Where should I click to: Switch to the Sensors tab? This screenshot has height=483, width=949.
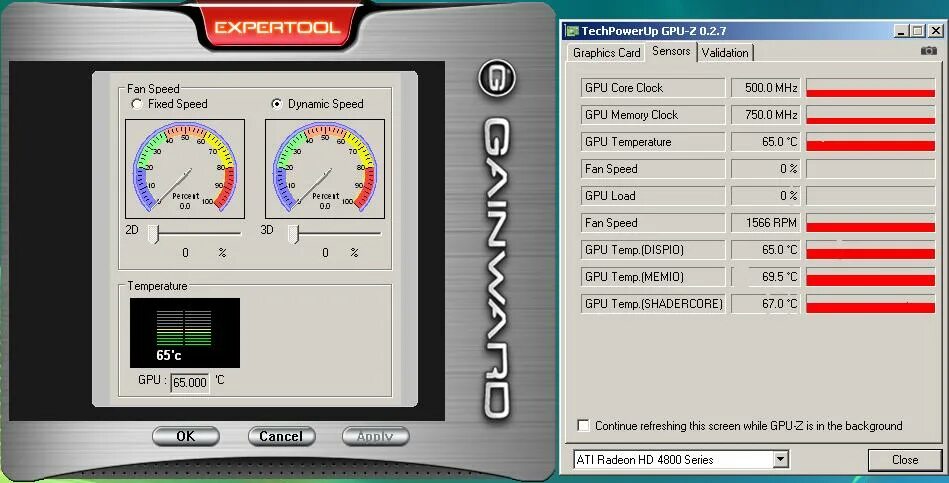click(x=671, y=51)
